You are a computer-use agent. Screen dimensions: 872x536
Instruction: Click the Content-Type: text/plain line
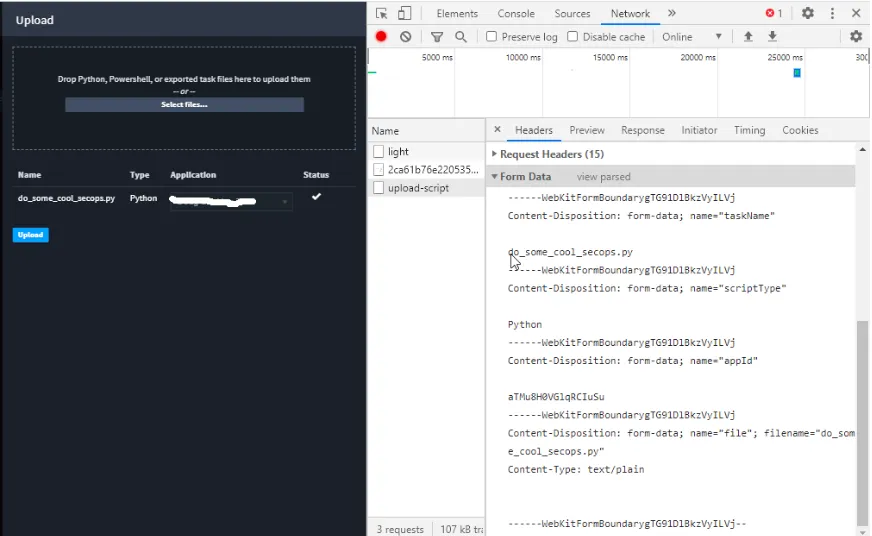(x=576, y=469)
